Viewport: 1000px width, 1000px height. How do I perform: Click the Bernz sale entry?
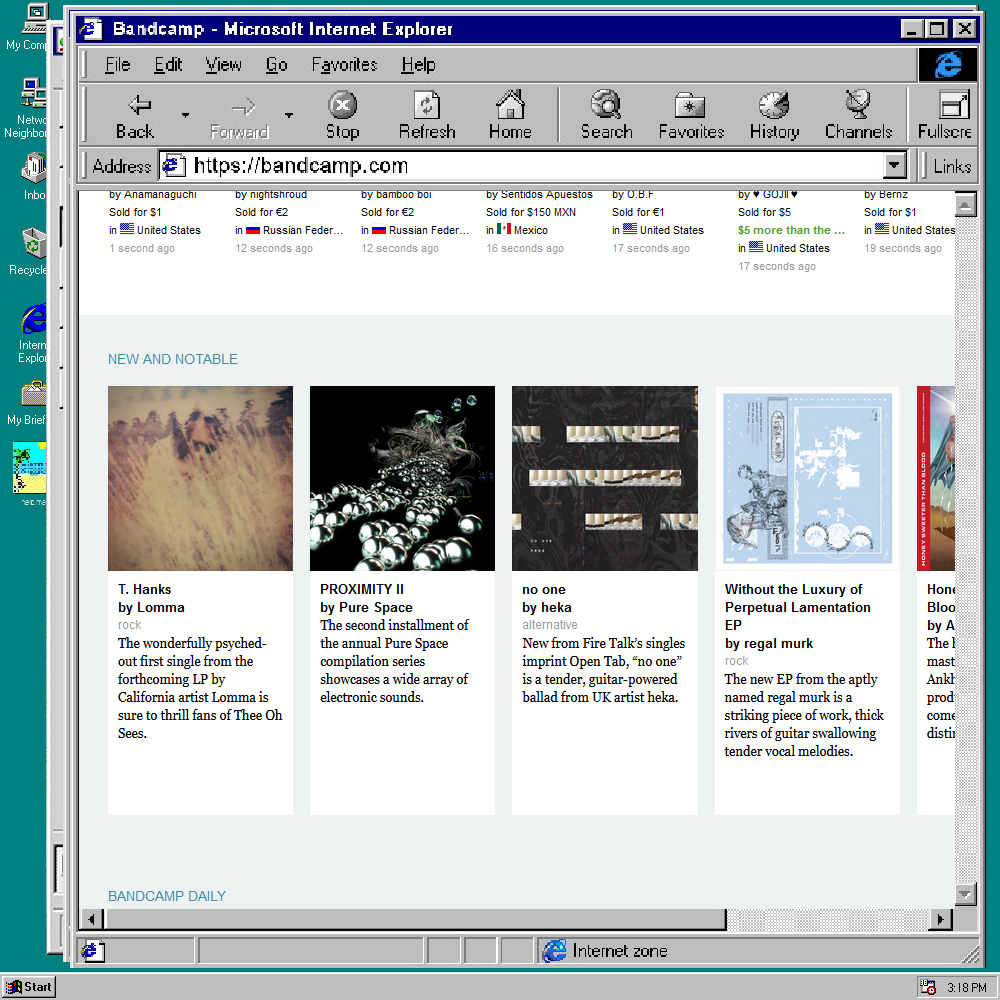[x=909, y=221]
